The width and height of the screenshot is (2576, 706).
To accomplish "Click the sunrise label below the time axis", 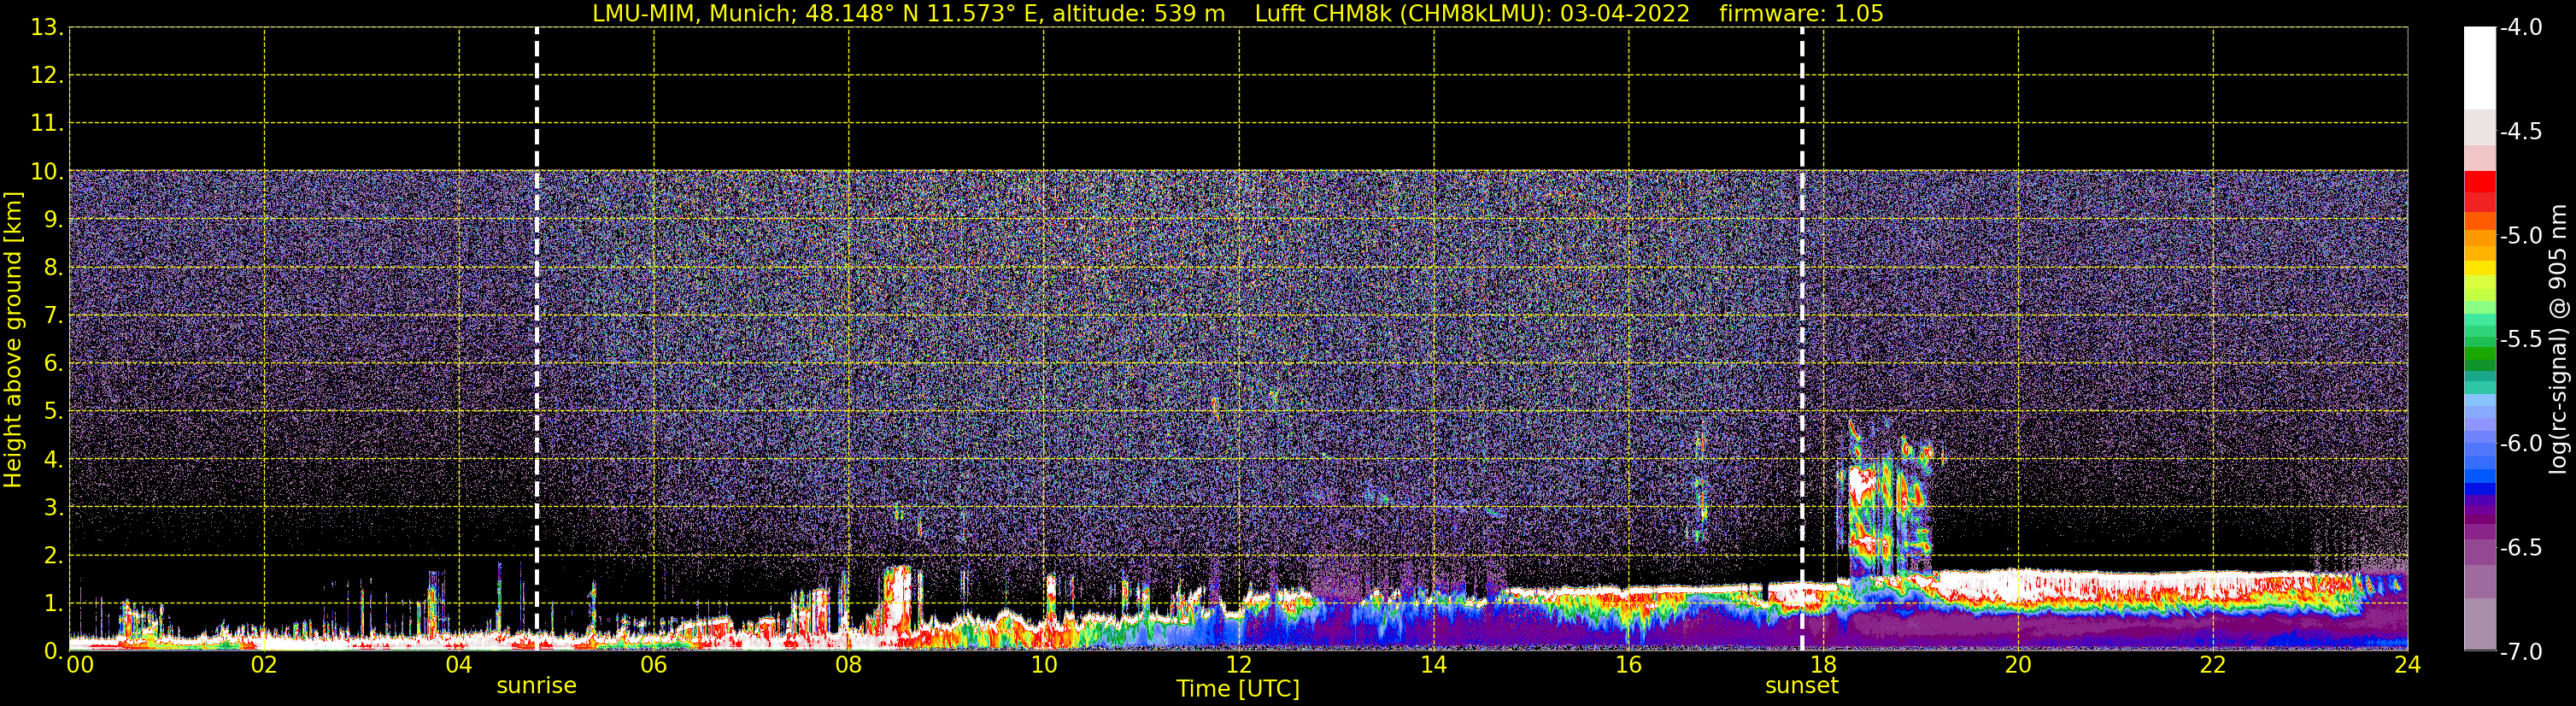I will click(x=536, y=686).
